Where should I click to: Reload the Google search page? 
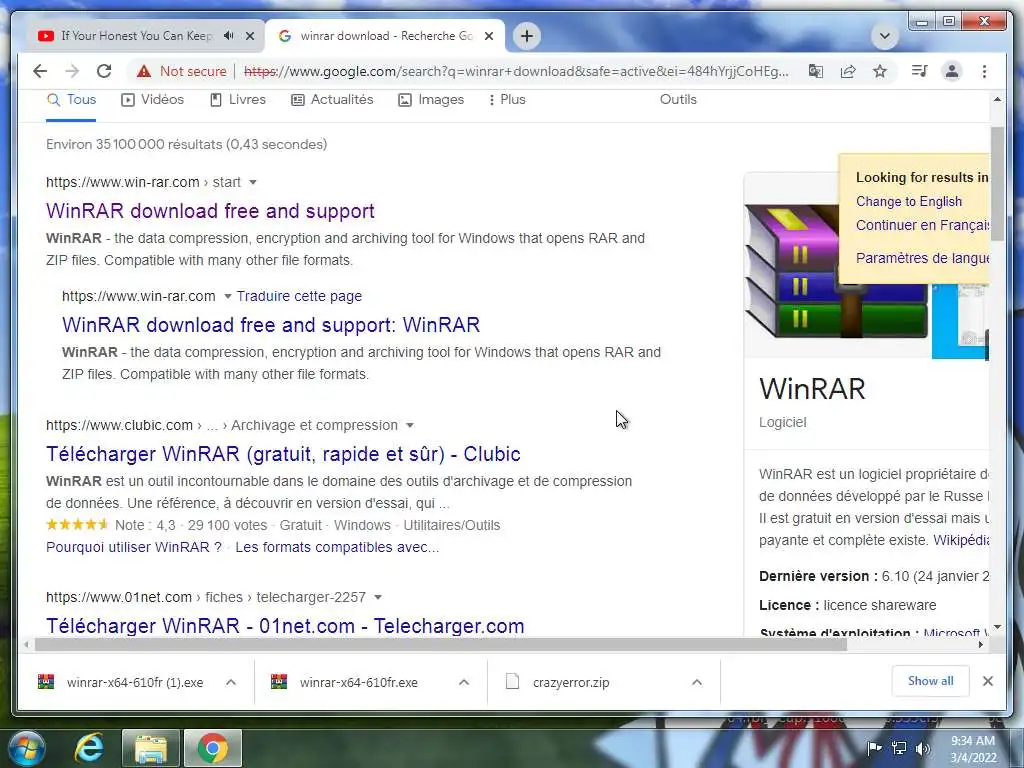pos(104,71)
